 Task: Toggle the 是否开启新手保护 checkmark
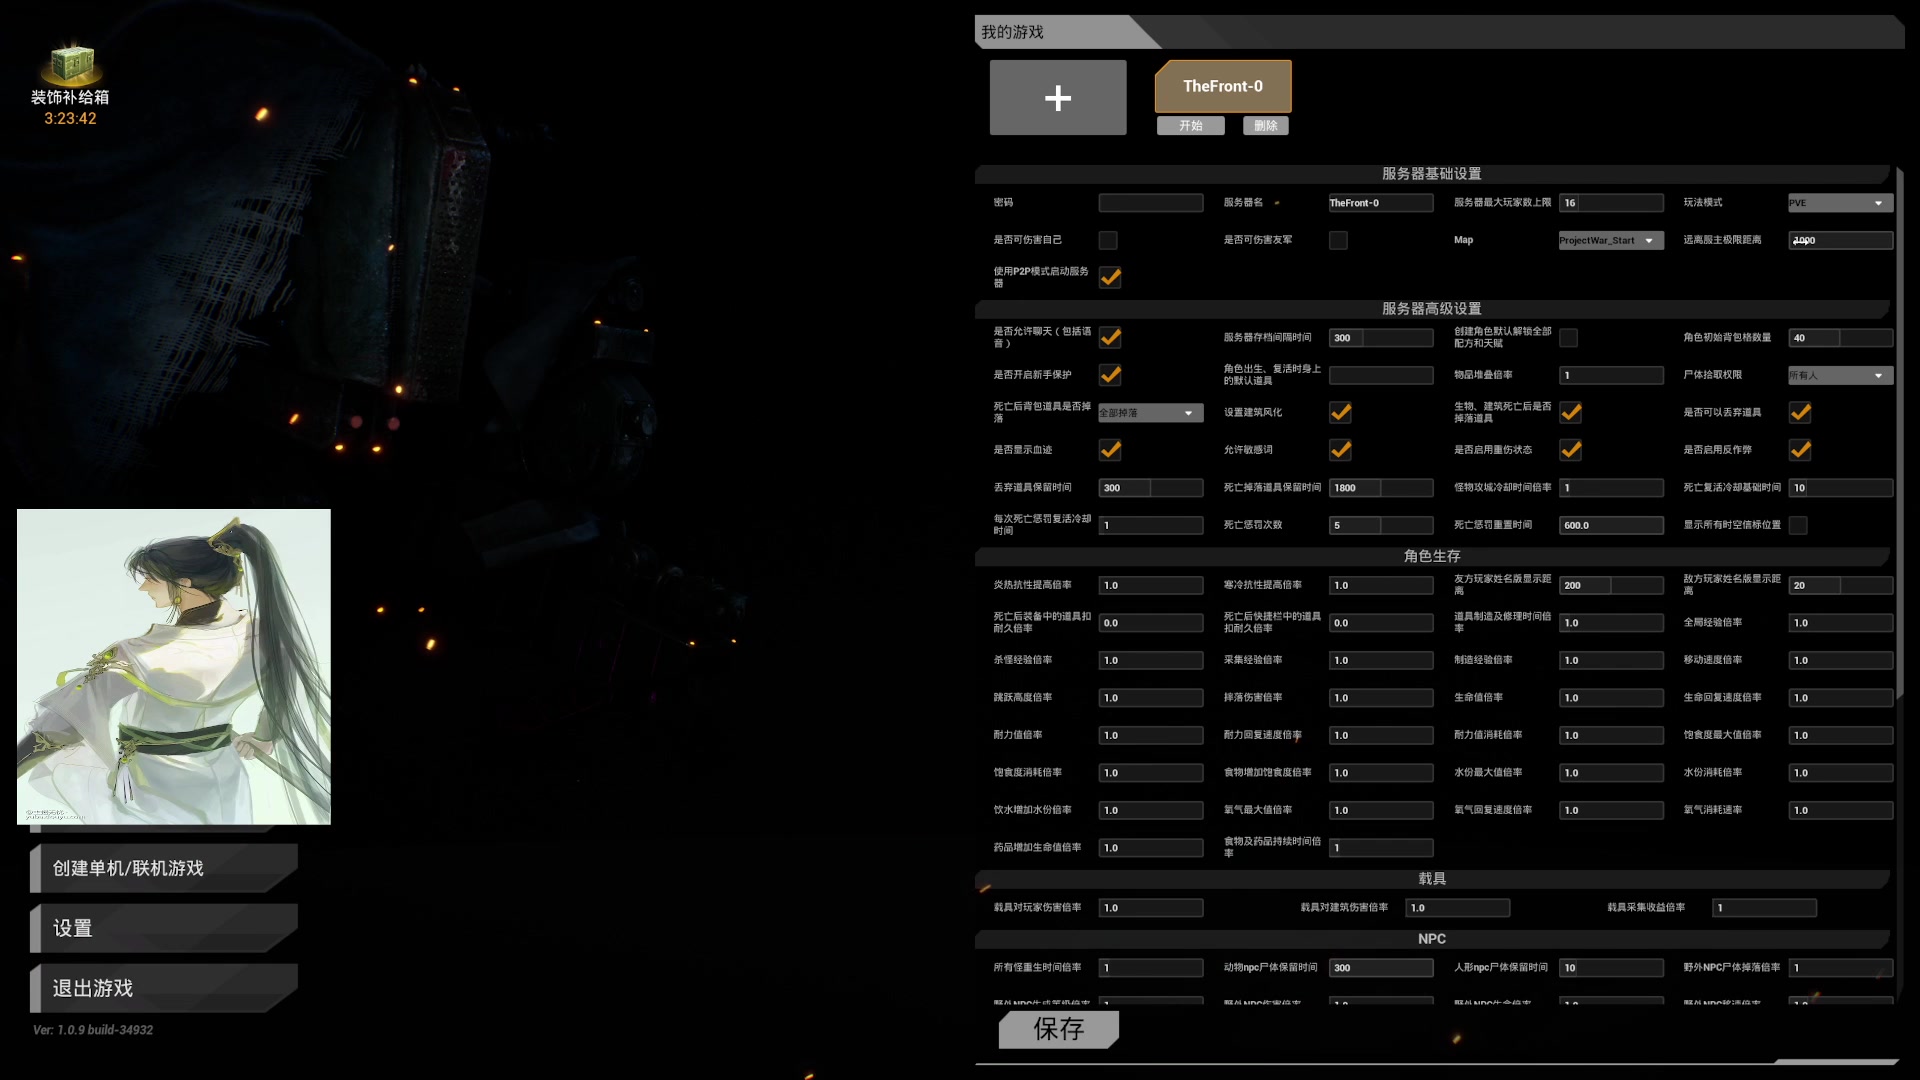(x=1110, y=376)
